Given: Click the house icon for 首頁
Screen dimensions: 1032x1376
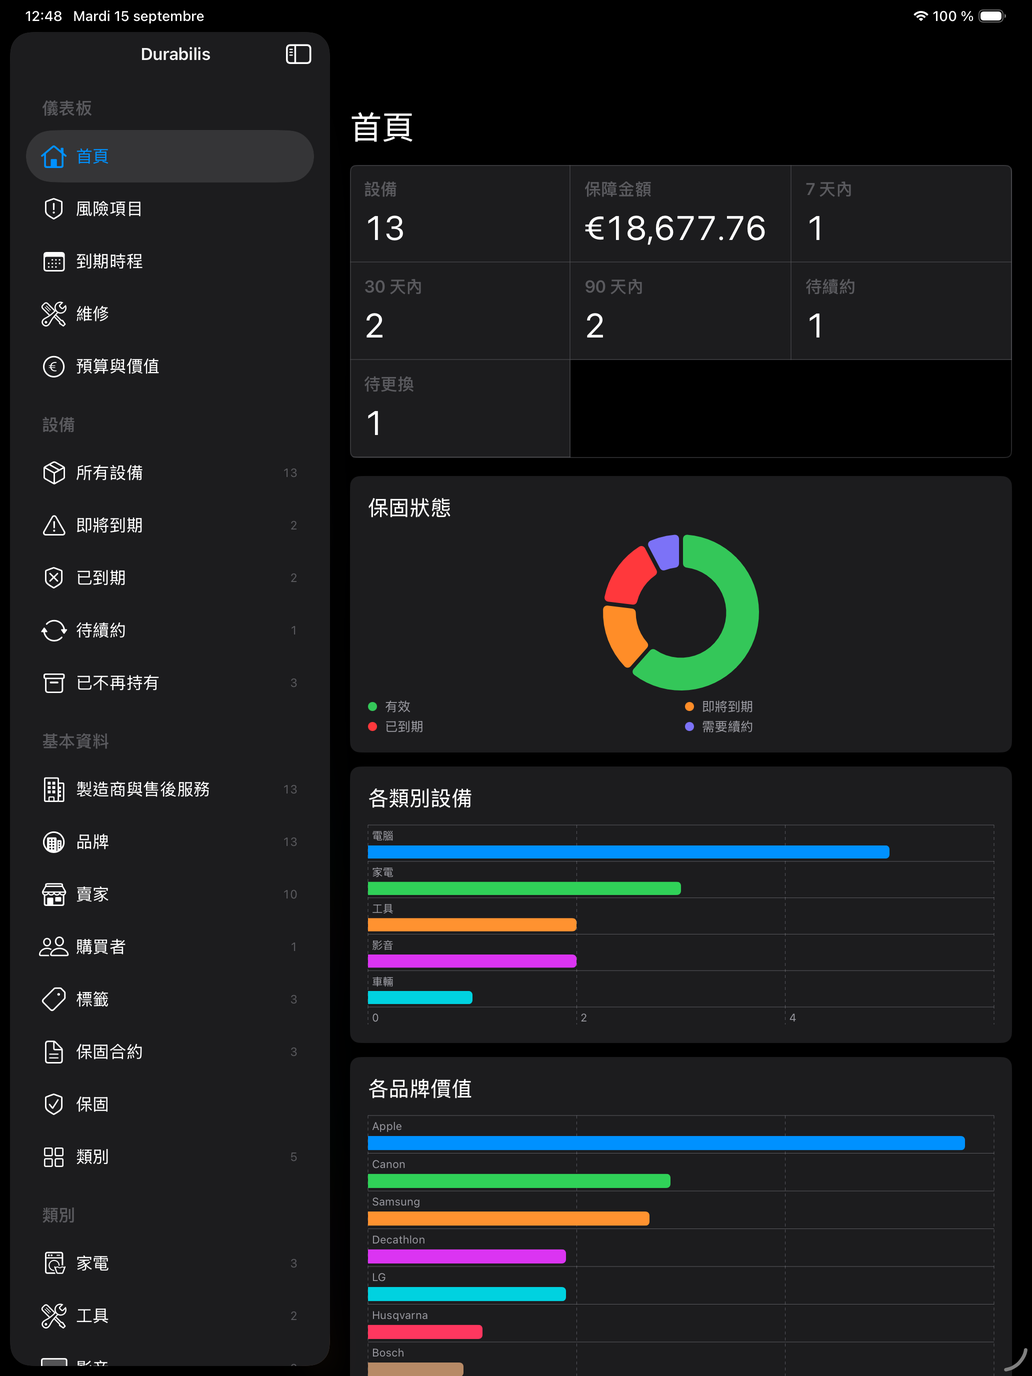Looking at the screenshot, I should (54, 156).
